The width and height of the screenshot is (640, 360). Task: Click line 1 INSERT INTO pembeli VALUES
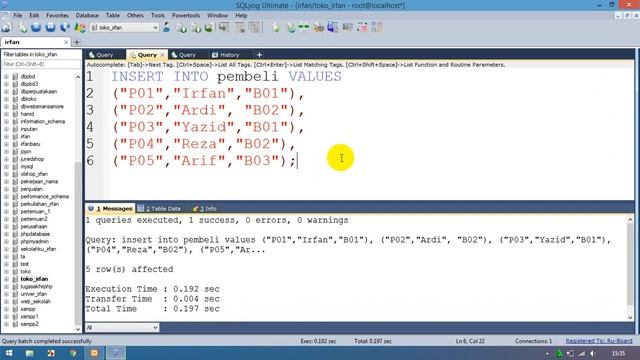(x=227, y=76)
